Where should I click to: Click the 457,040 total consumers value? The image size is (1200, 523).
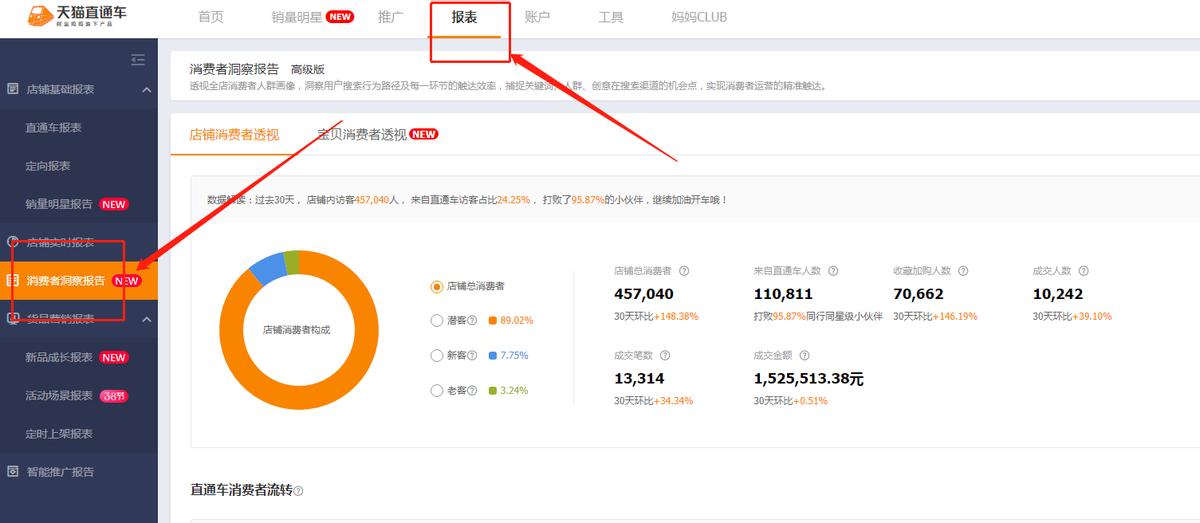644,294
